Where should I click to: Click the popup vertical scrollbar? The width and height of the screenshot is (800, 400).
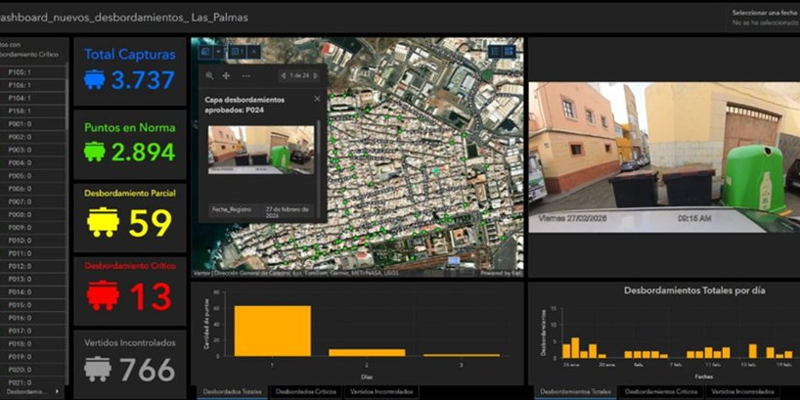[319, 168]
